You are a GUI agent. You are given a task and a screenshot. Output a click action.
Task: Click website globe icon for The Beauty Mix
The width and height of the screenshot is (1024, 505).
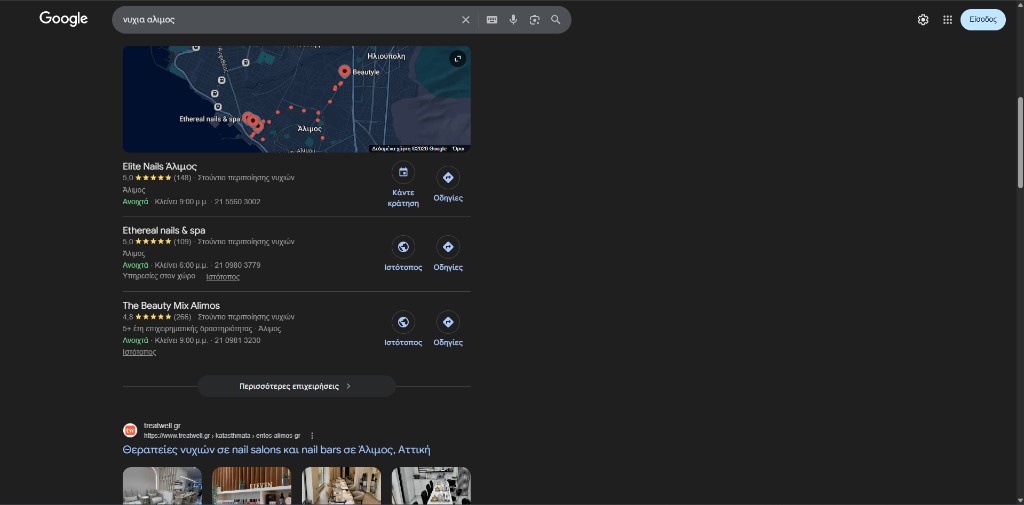click(403, 322)
